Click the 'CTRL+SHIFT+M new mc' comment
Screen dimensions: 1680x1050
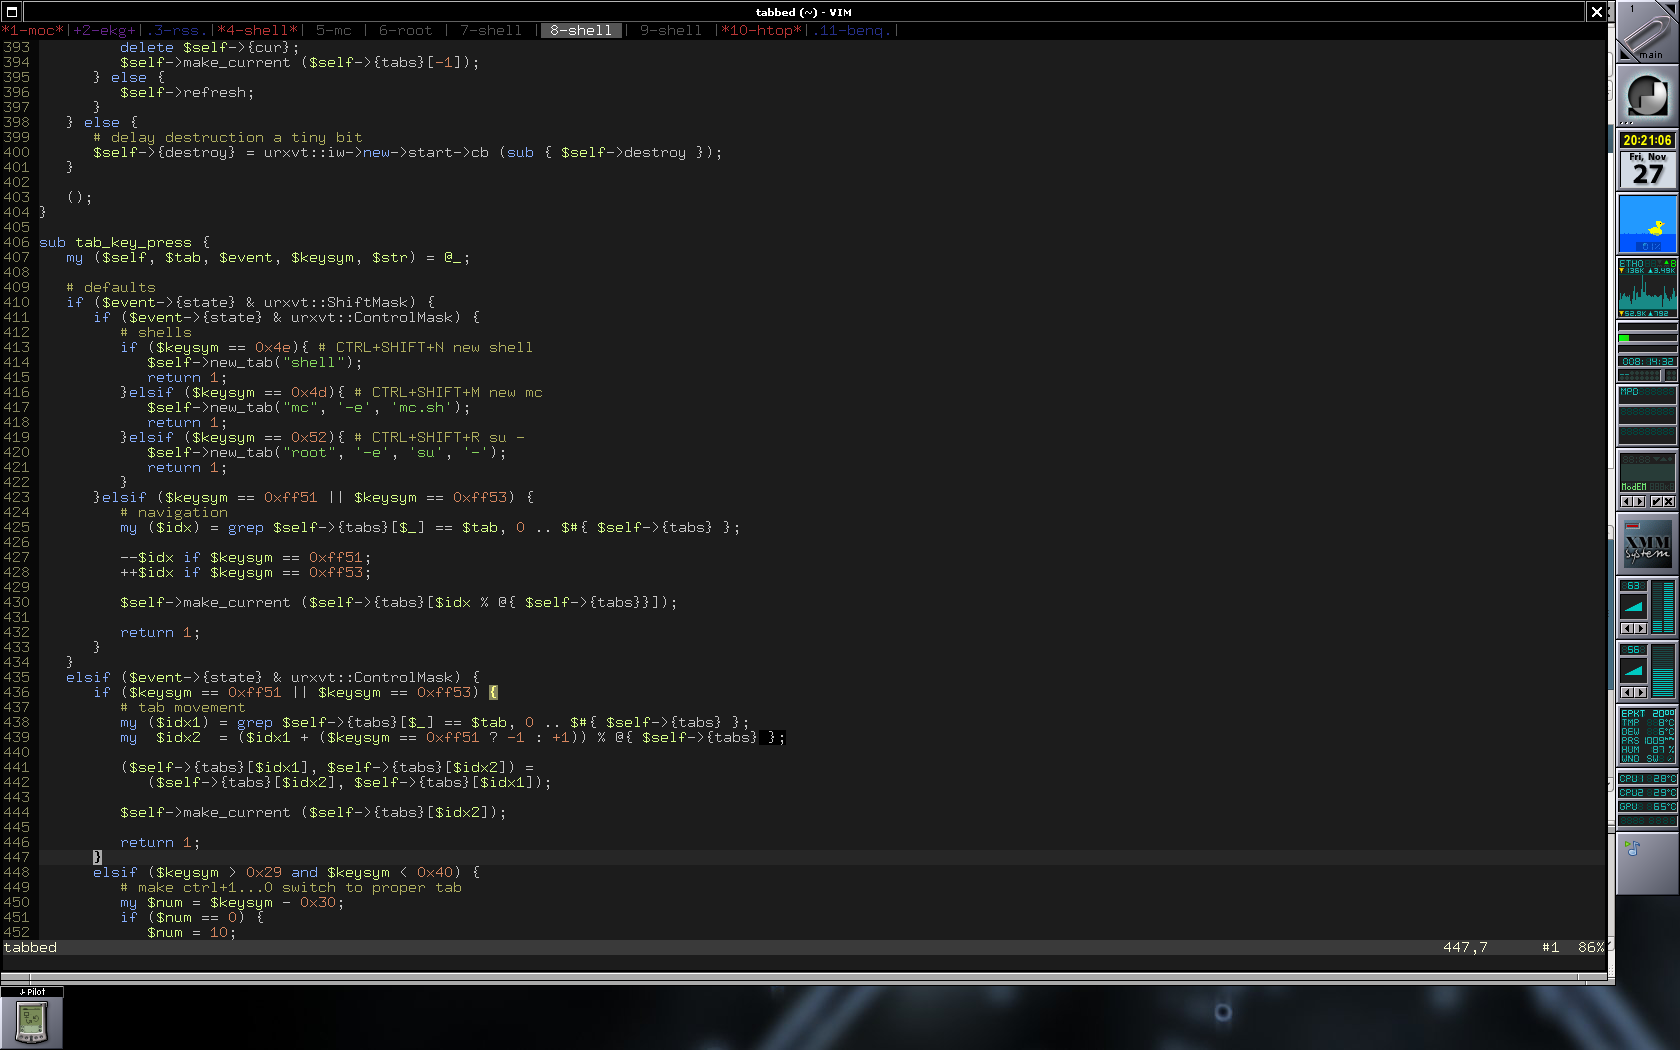point(448,392)
